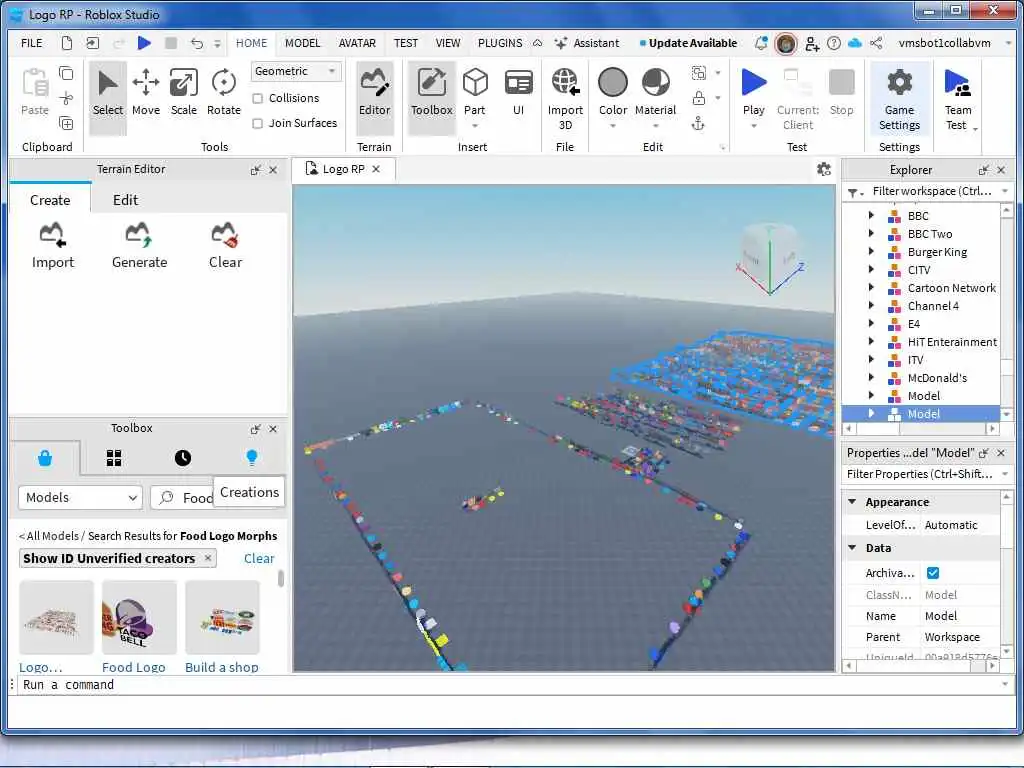
Task: Open the Assistant
Action: [586, 43]
